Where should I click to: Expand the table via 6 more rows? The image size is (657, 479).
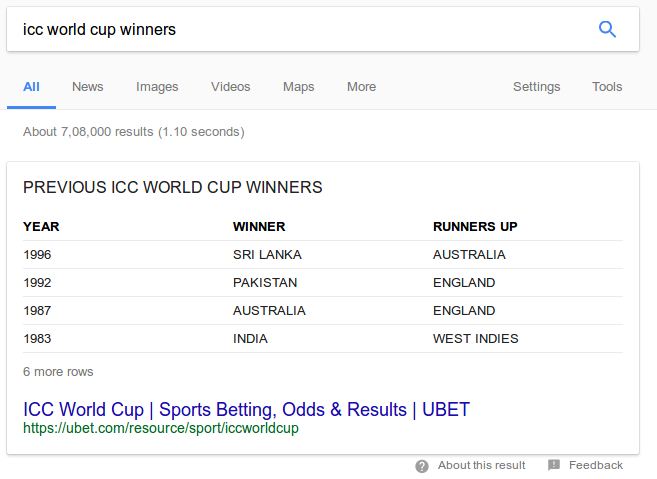58,372
